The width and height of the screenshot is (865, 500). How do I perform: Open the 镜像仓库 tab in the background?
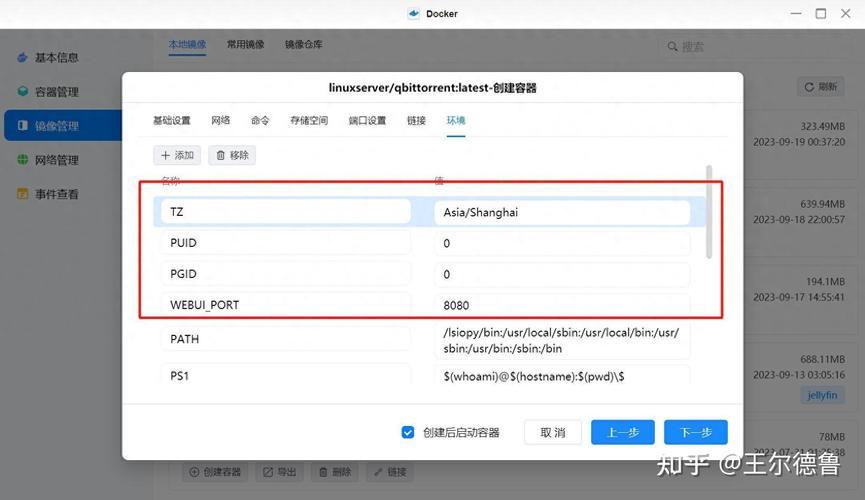coord(303,44)
